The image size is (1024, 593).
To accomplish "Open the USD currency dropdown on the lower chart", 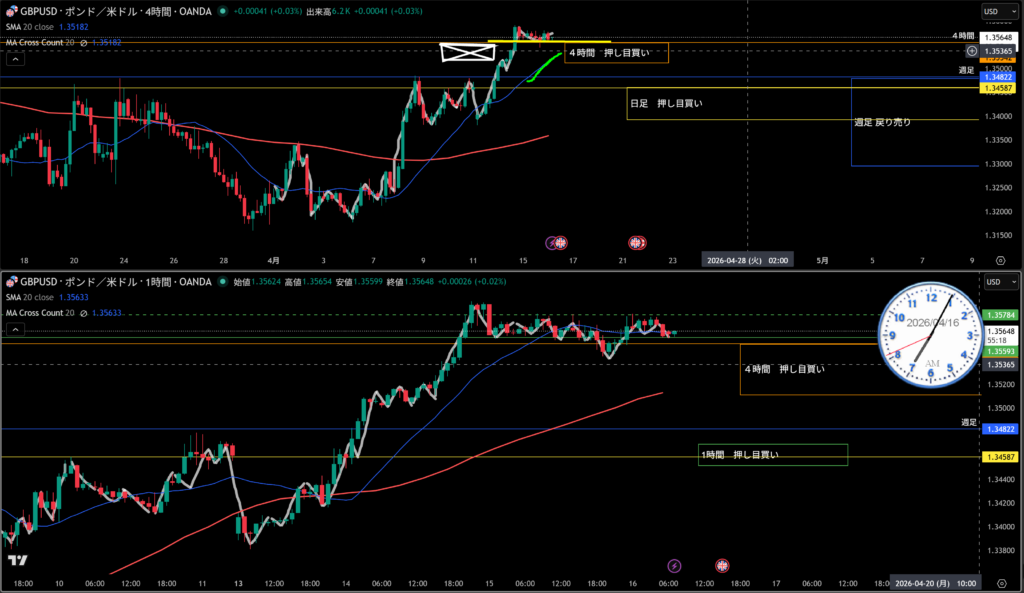I will pos(995,282).
